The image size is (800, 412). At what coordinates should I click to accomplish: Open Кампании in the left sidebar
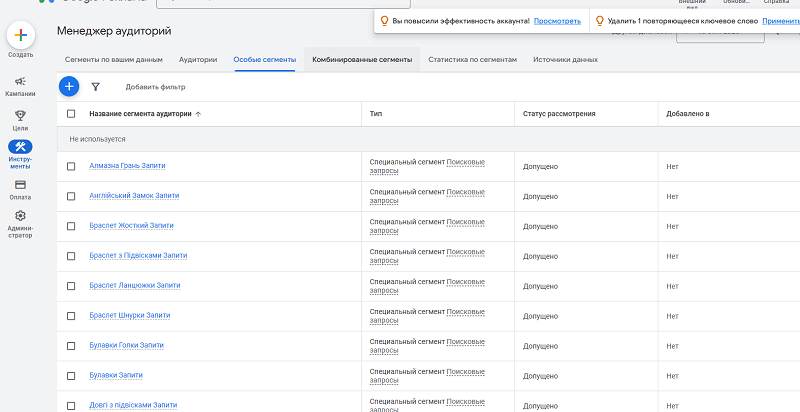[x=20, y=87]
